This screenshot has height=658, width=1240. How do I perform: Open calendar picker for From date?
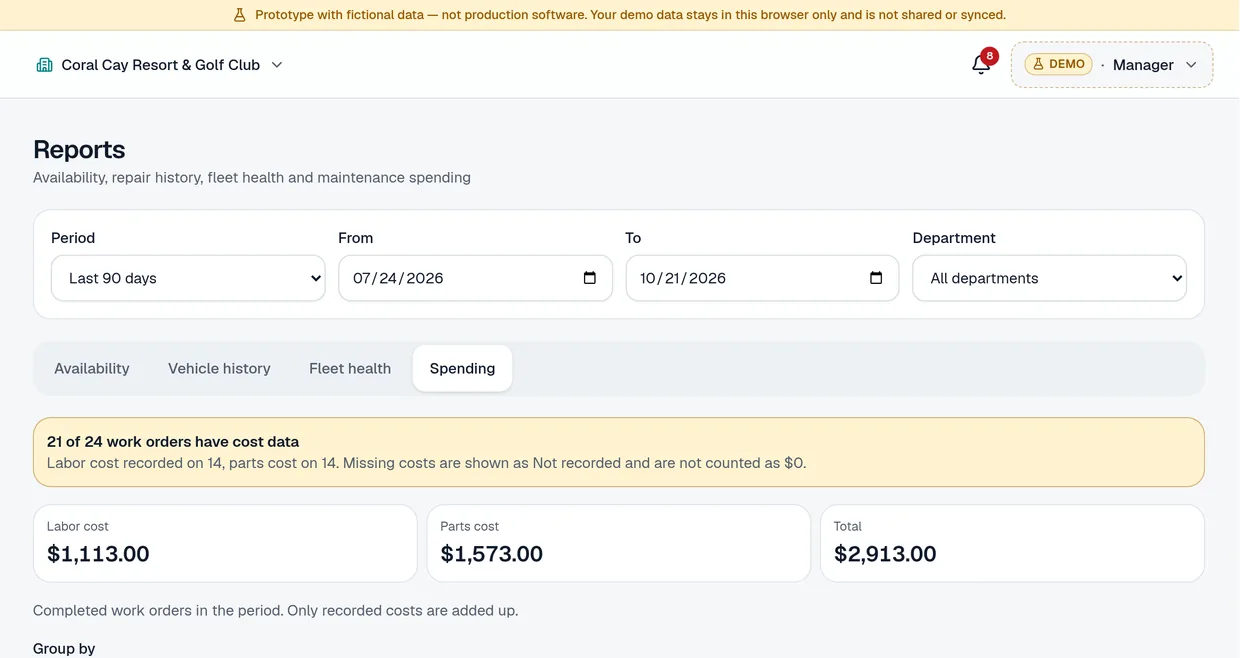pos(590,278)
